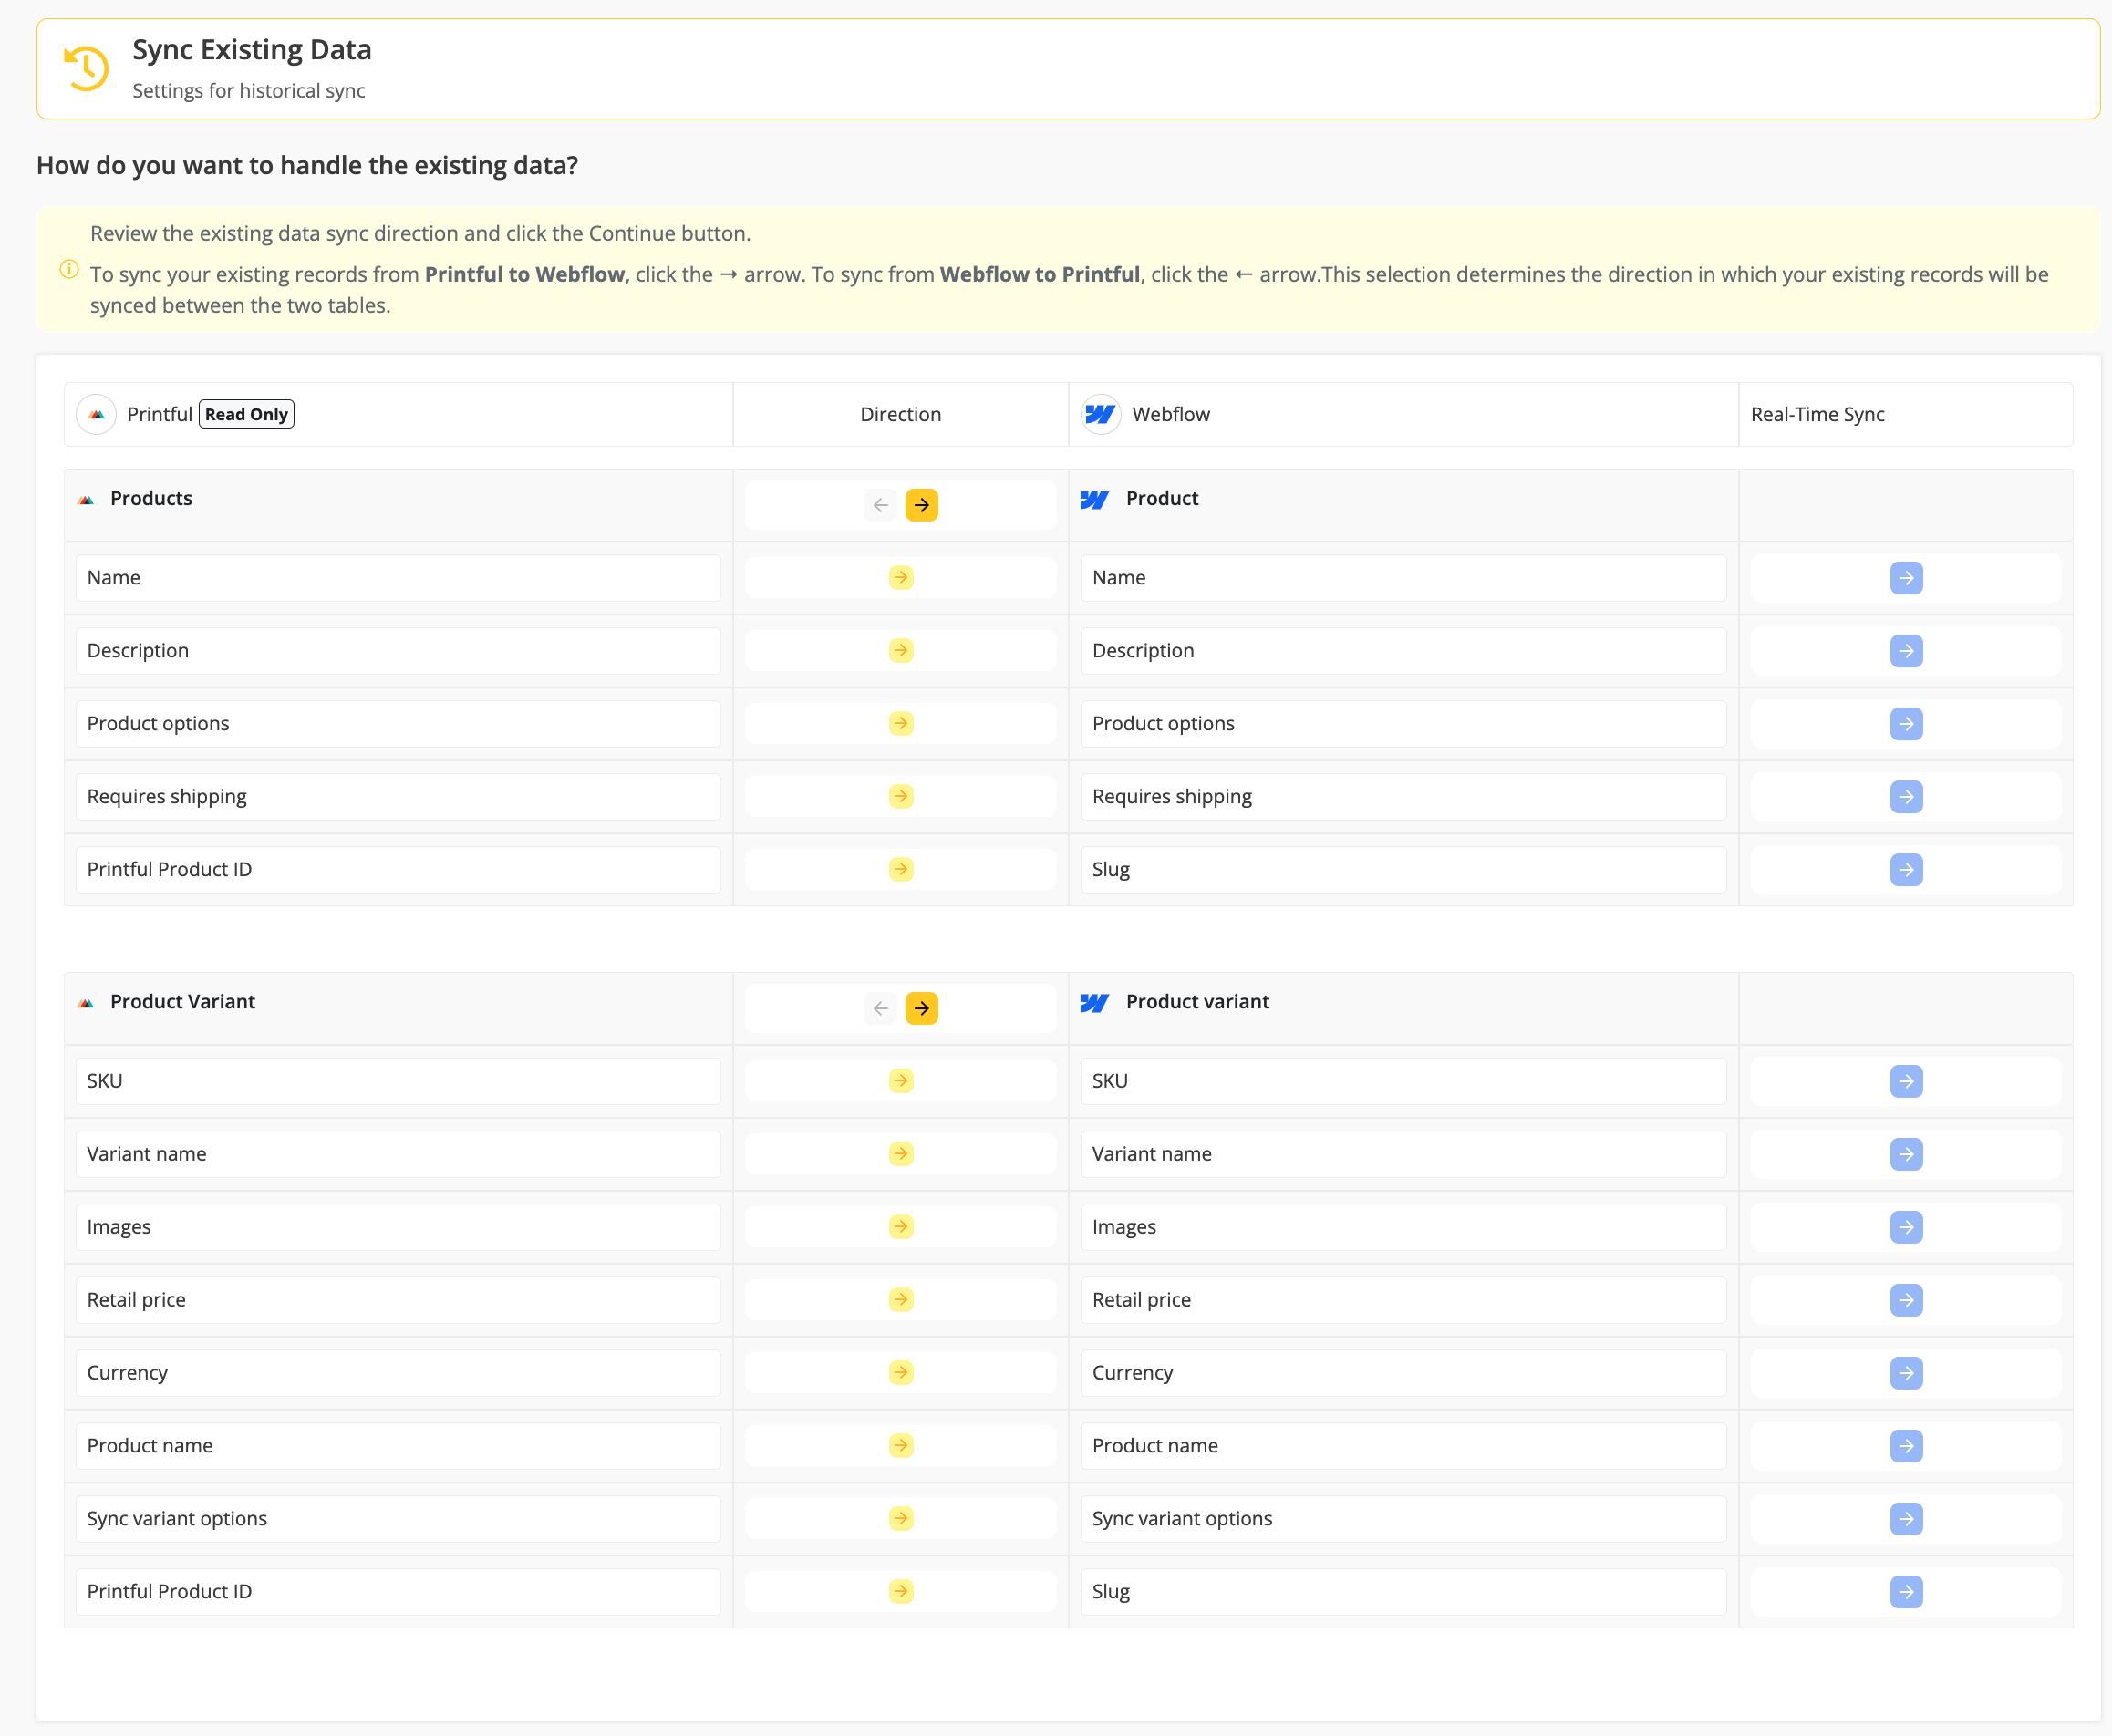Click the 'Sync Existing Data' title
The height and width of the screenshot is (1736, 2112).
[x=252, y=49]
